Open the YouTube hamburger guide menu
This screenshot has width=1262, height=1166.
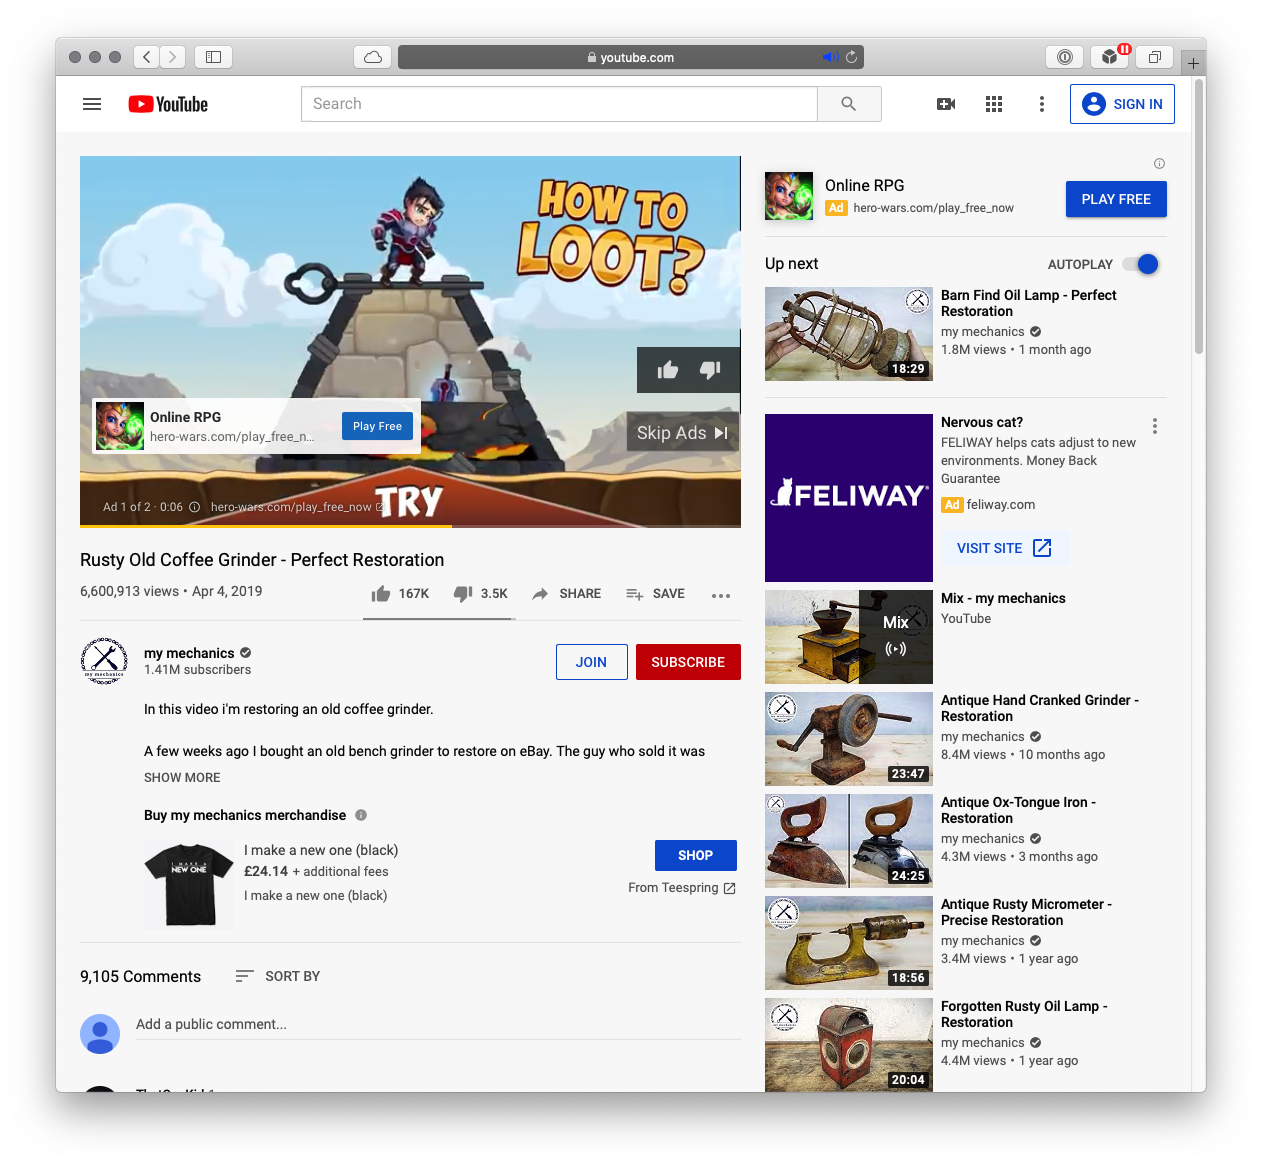tap(92, 104)
